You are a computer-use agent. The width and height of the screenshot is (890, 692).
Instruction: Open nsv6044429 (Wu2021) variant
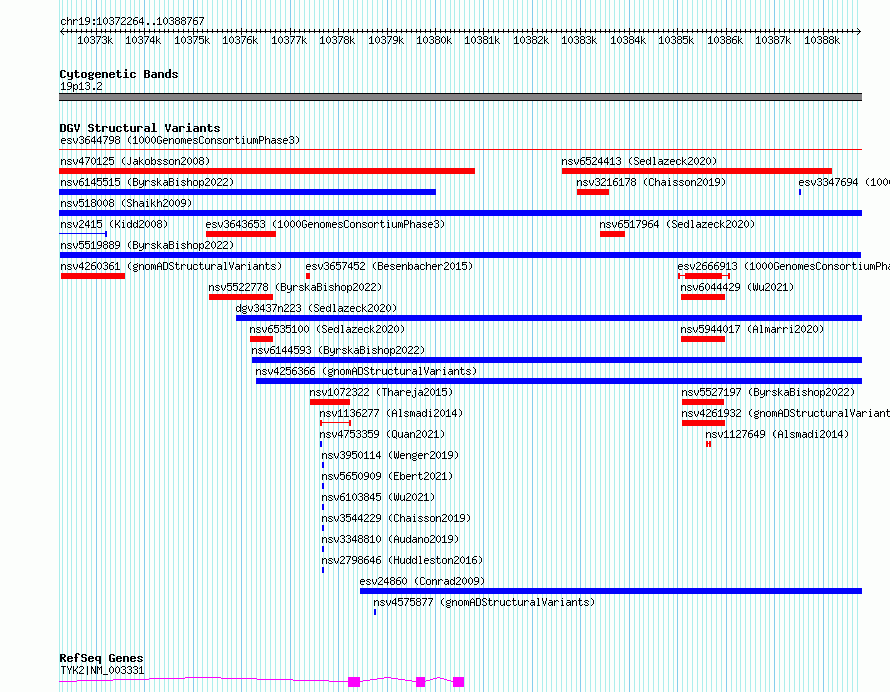click(x=737, y=287)
